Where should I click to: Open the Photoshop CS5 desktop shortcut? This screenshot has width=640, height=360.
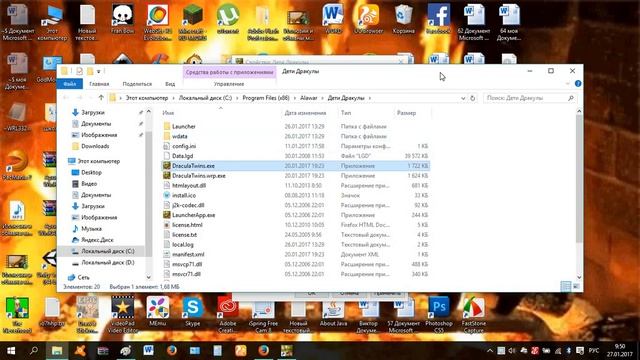[439, 315]
